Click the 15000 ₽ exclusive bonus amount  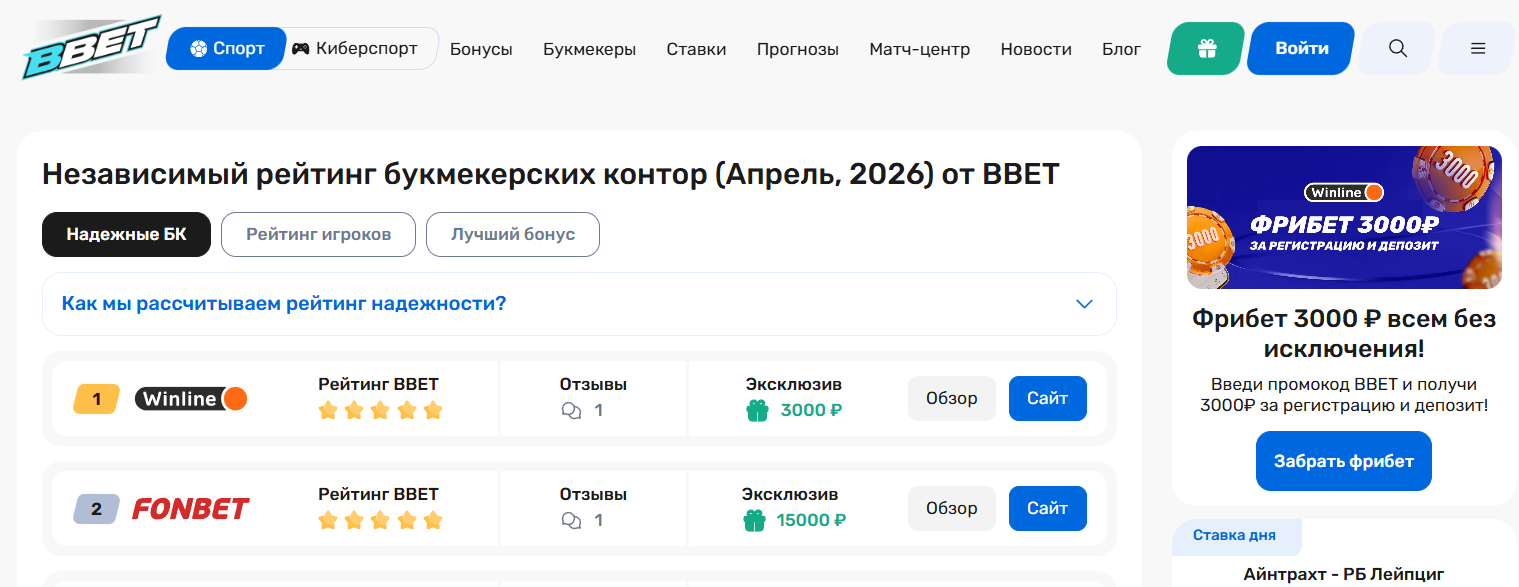(811, 520)
